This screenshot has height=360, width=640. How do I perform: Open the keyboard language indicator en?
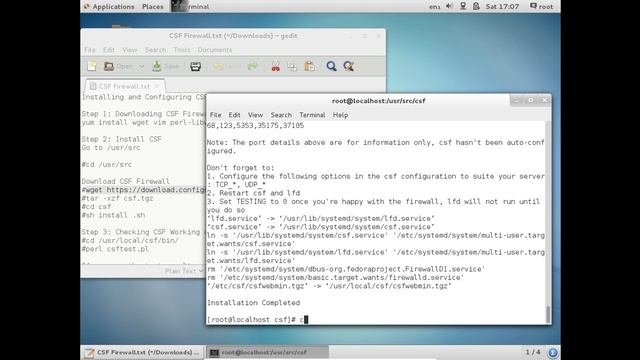click(x=434, y=7)
